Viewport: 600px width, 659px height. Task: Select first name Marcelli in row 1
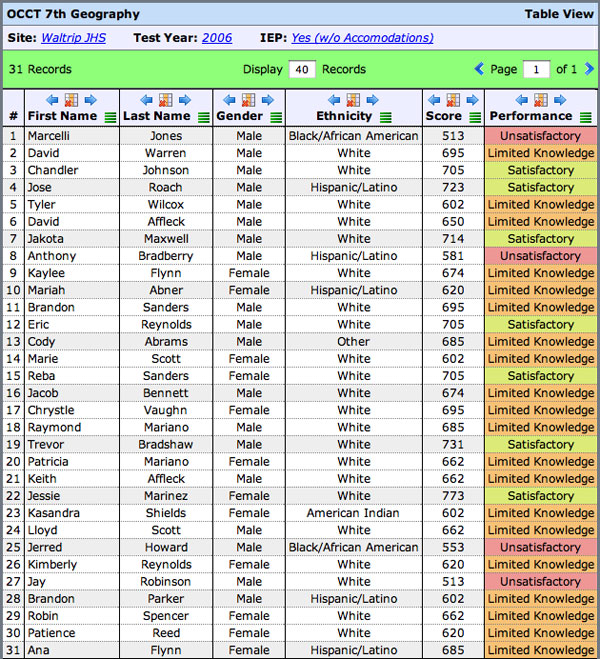tap(49, 136)
